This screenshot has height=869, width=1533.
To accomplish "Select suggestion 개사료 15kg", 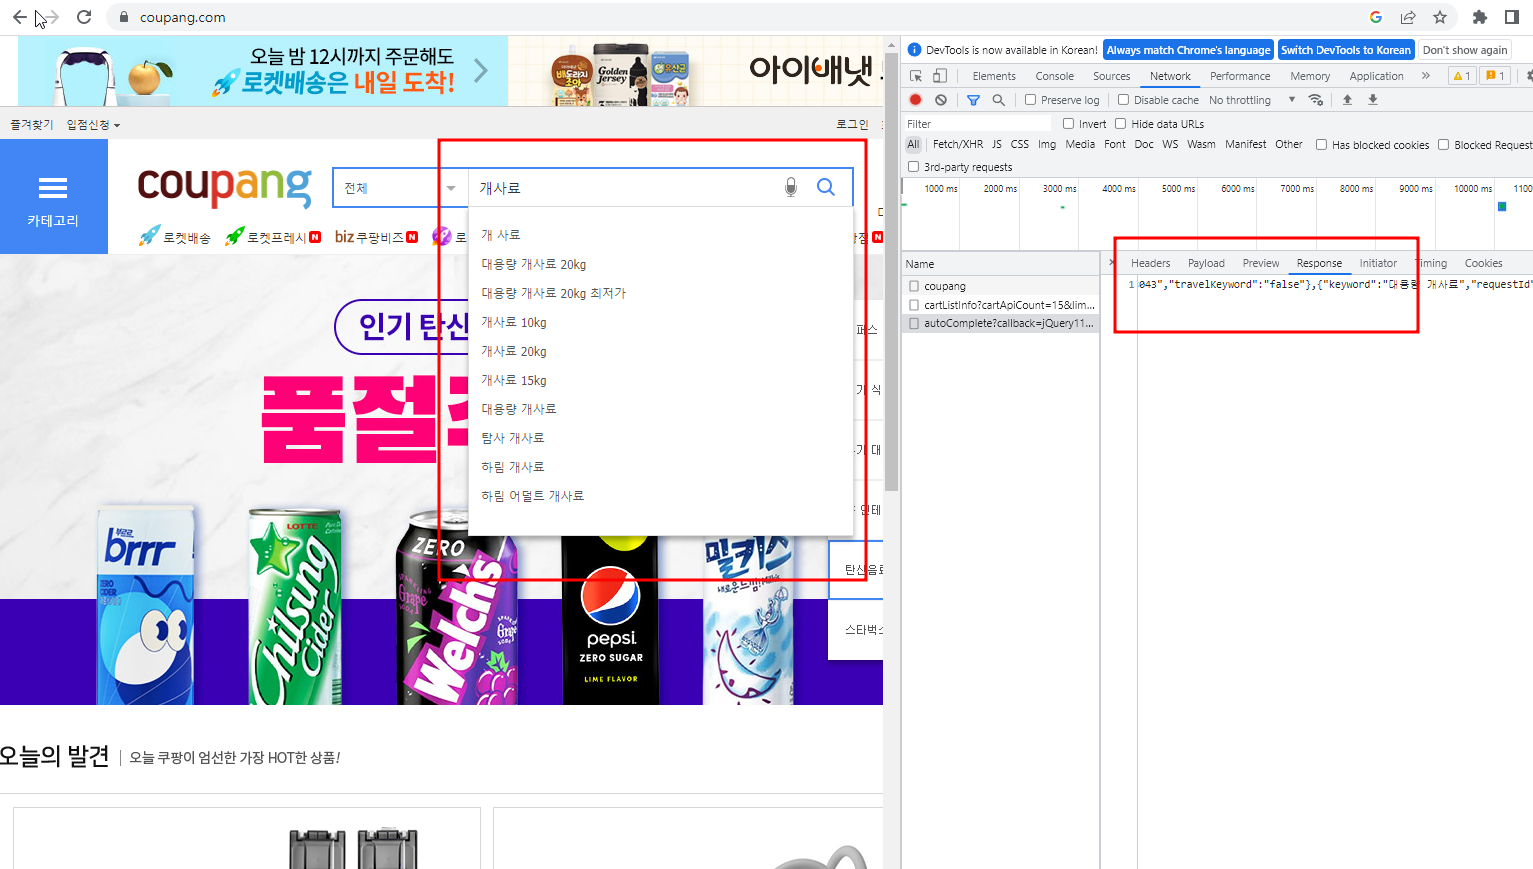I will (x=513, y=380).
